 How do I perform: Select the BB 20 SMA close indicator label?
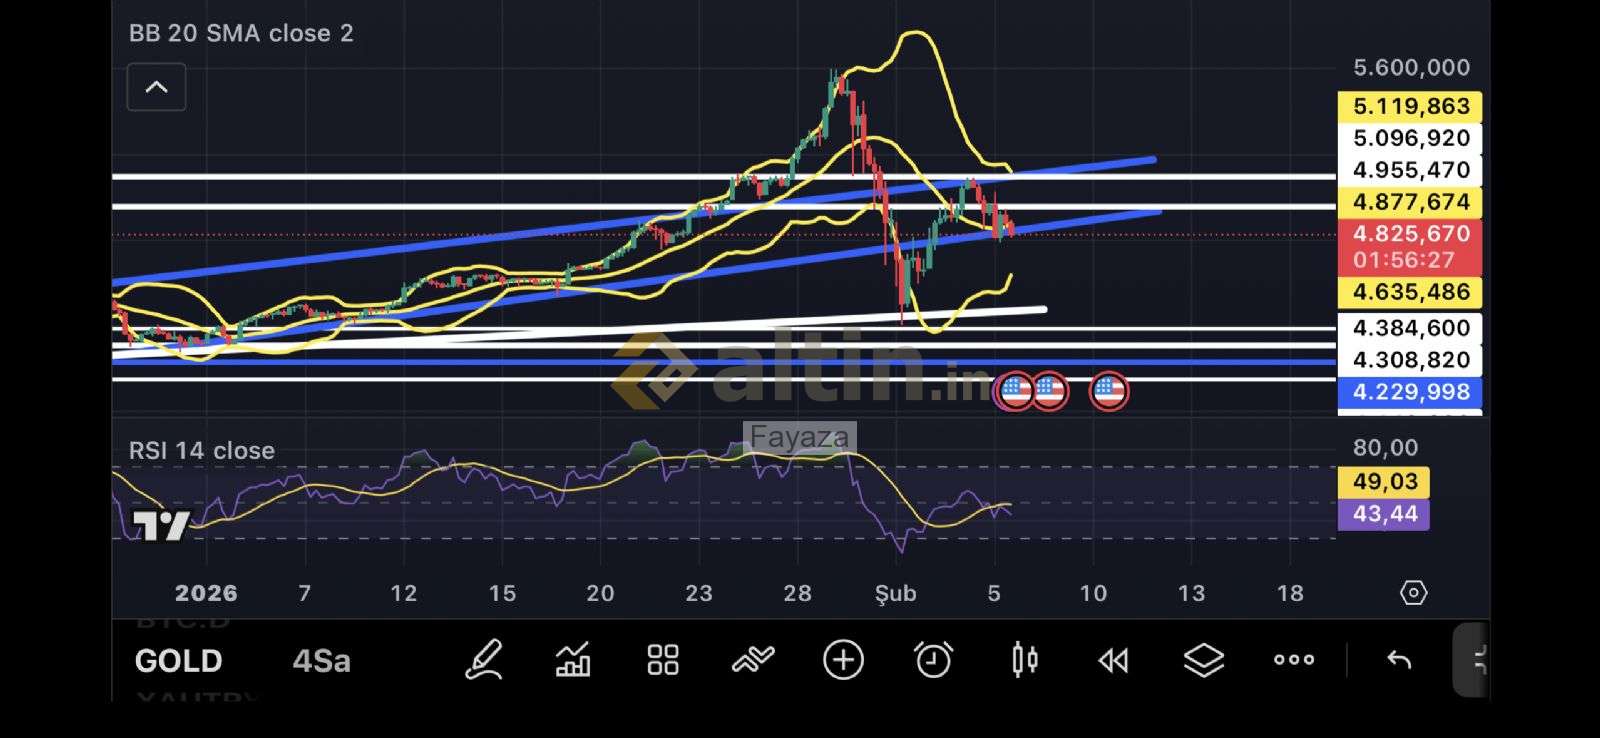point(241,33)
